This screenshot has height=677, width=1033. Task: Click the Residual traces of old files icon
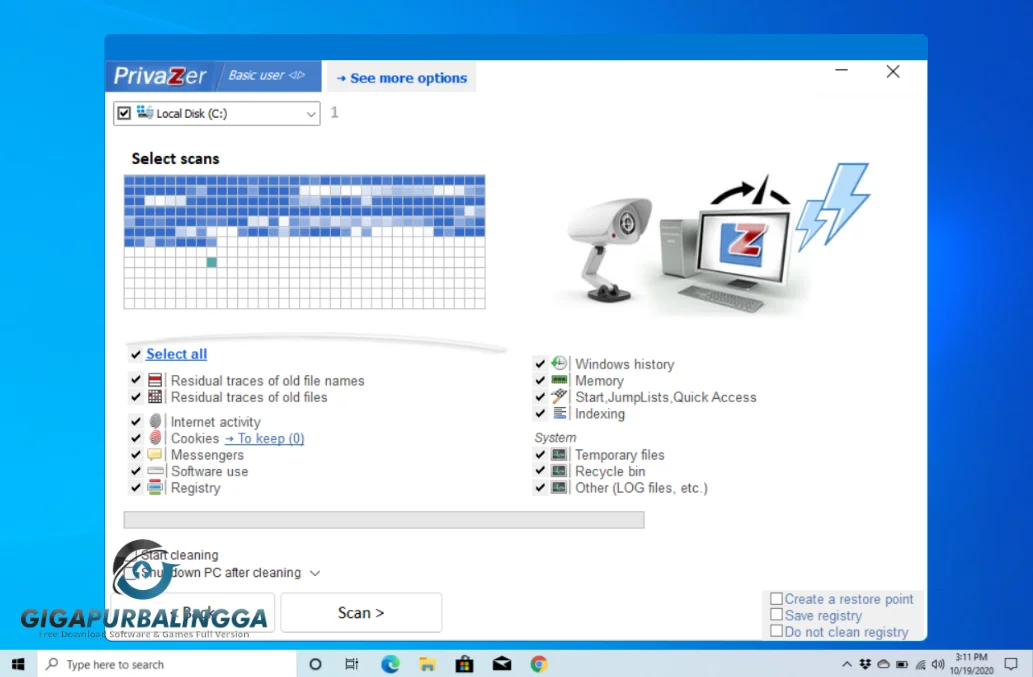(153, 398)
